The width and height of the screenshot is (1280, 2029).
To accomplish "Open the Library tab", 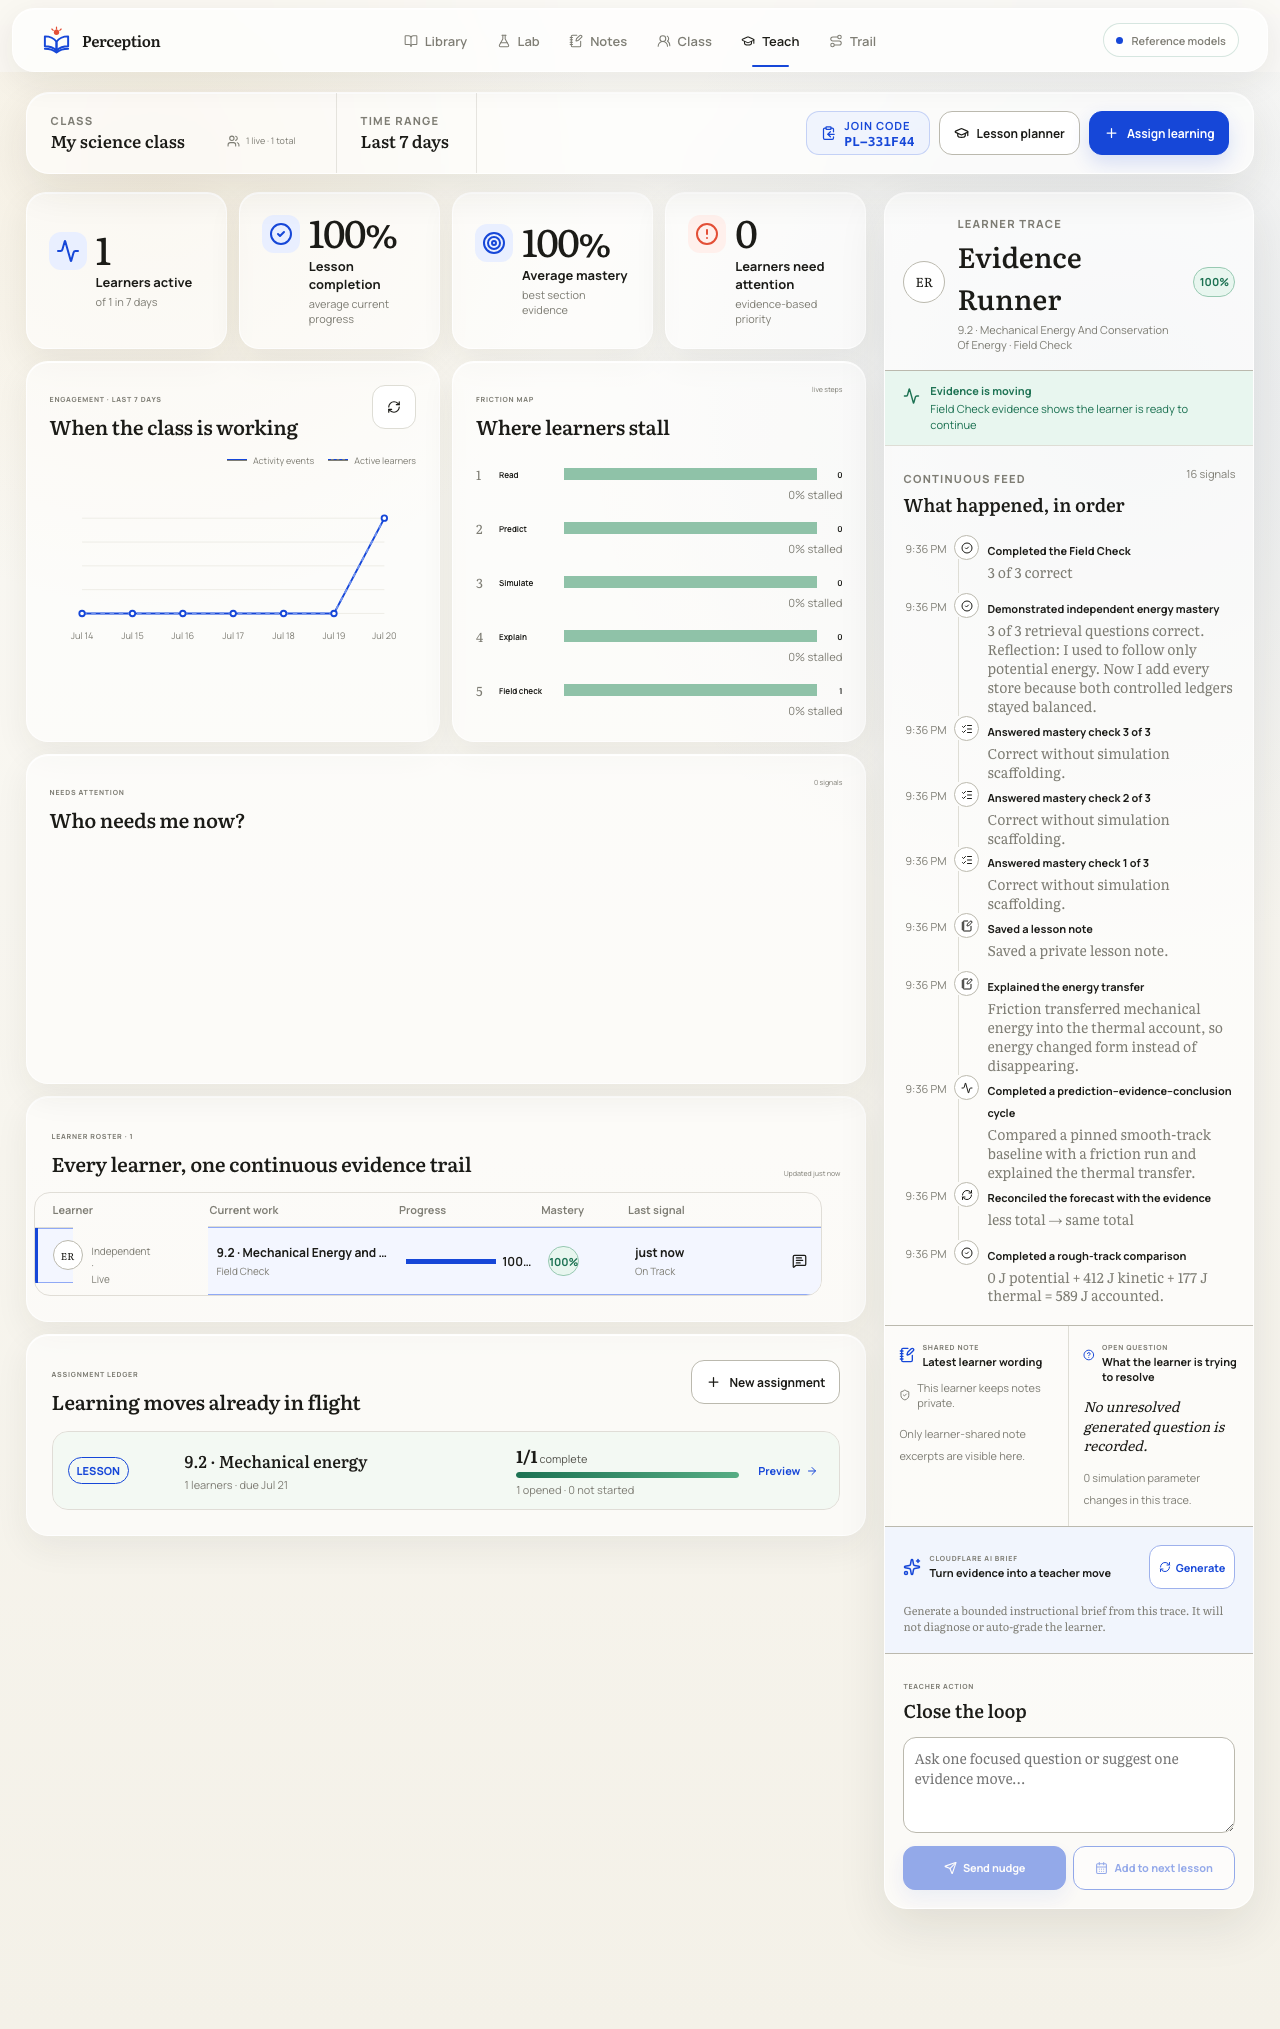I will 435,41.
